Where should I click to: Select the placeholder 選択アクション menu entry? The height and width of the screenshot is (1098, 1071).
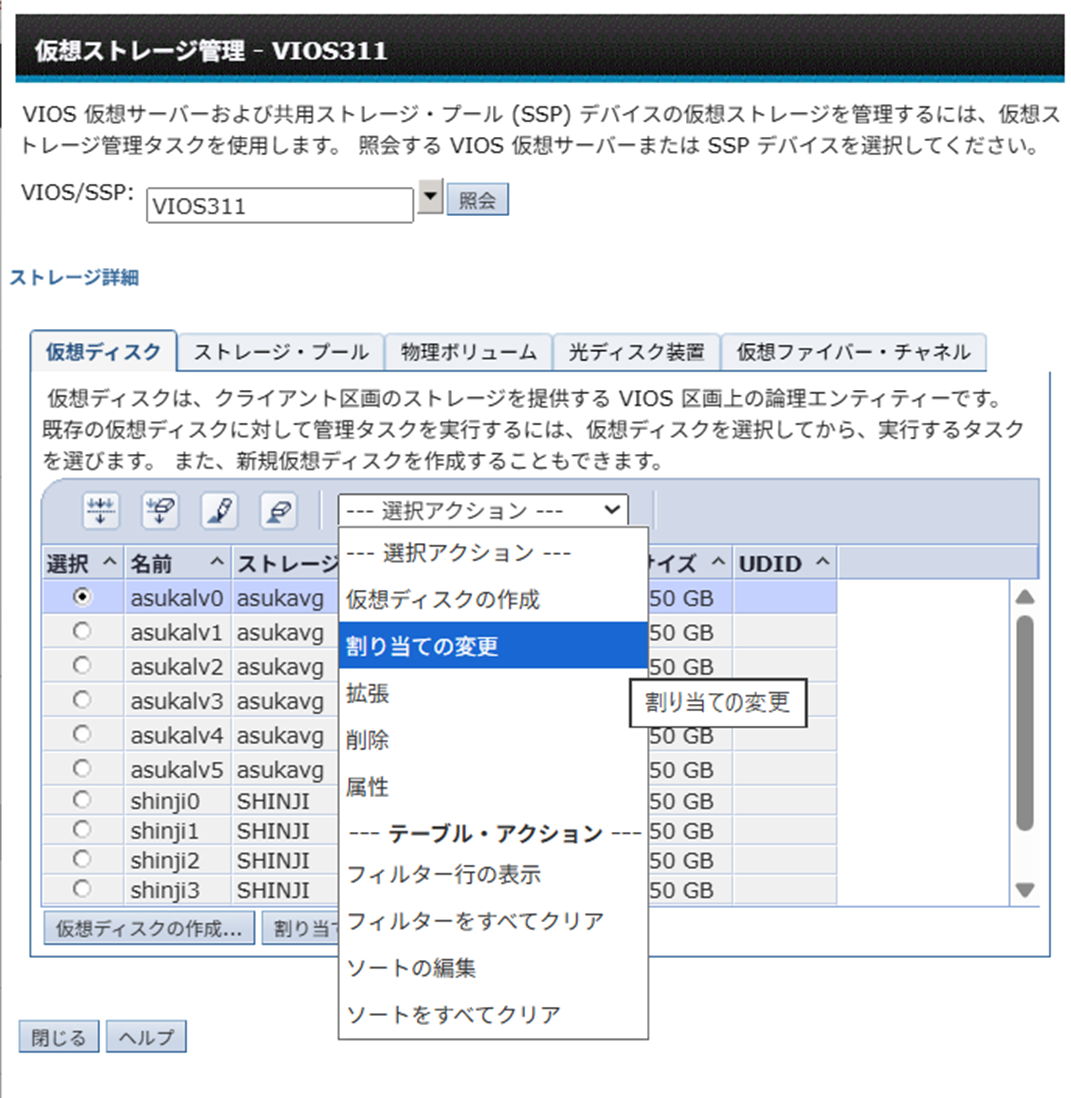point(492,553)
